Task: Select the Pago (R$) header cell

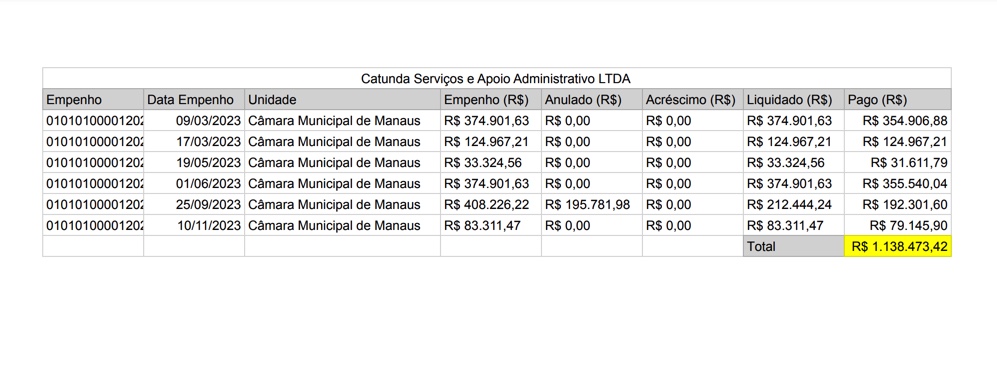Action: pos(898,99)
